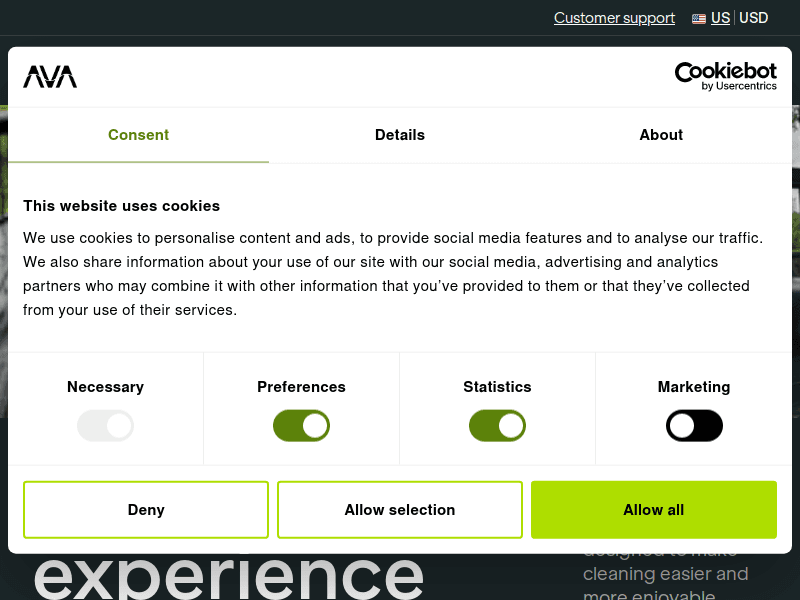This screenshot has width=800, height=600.
Task: Open the US country selector
Action: (720, 18)
